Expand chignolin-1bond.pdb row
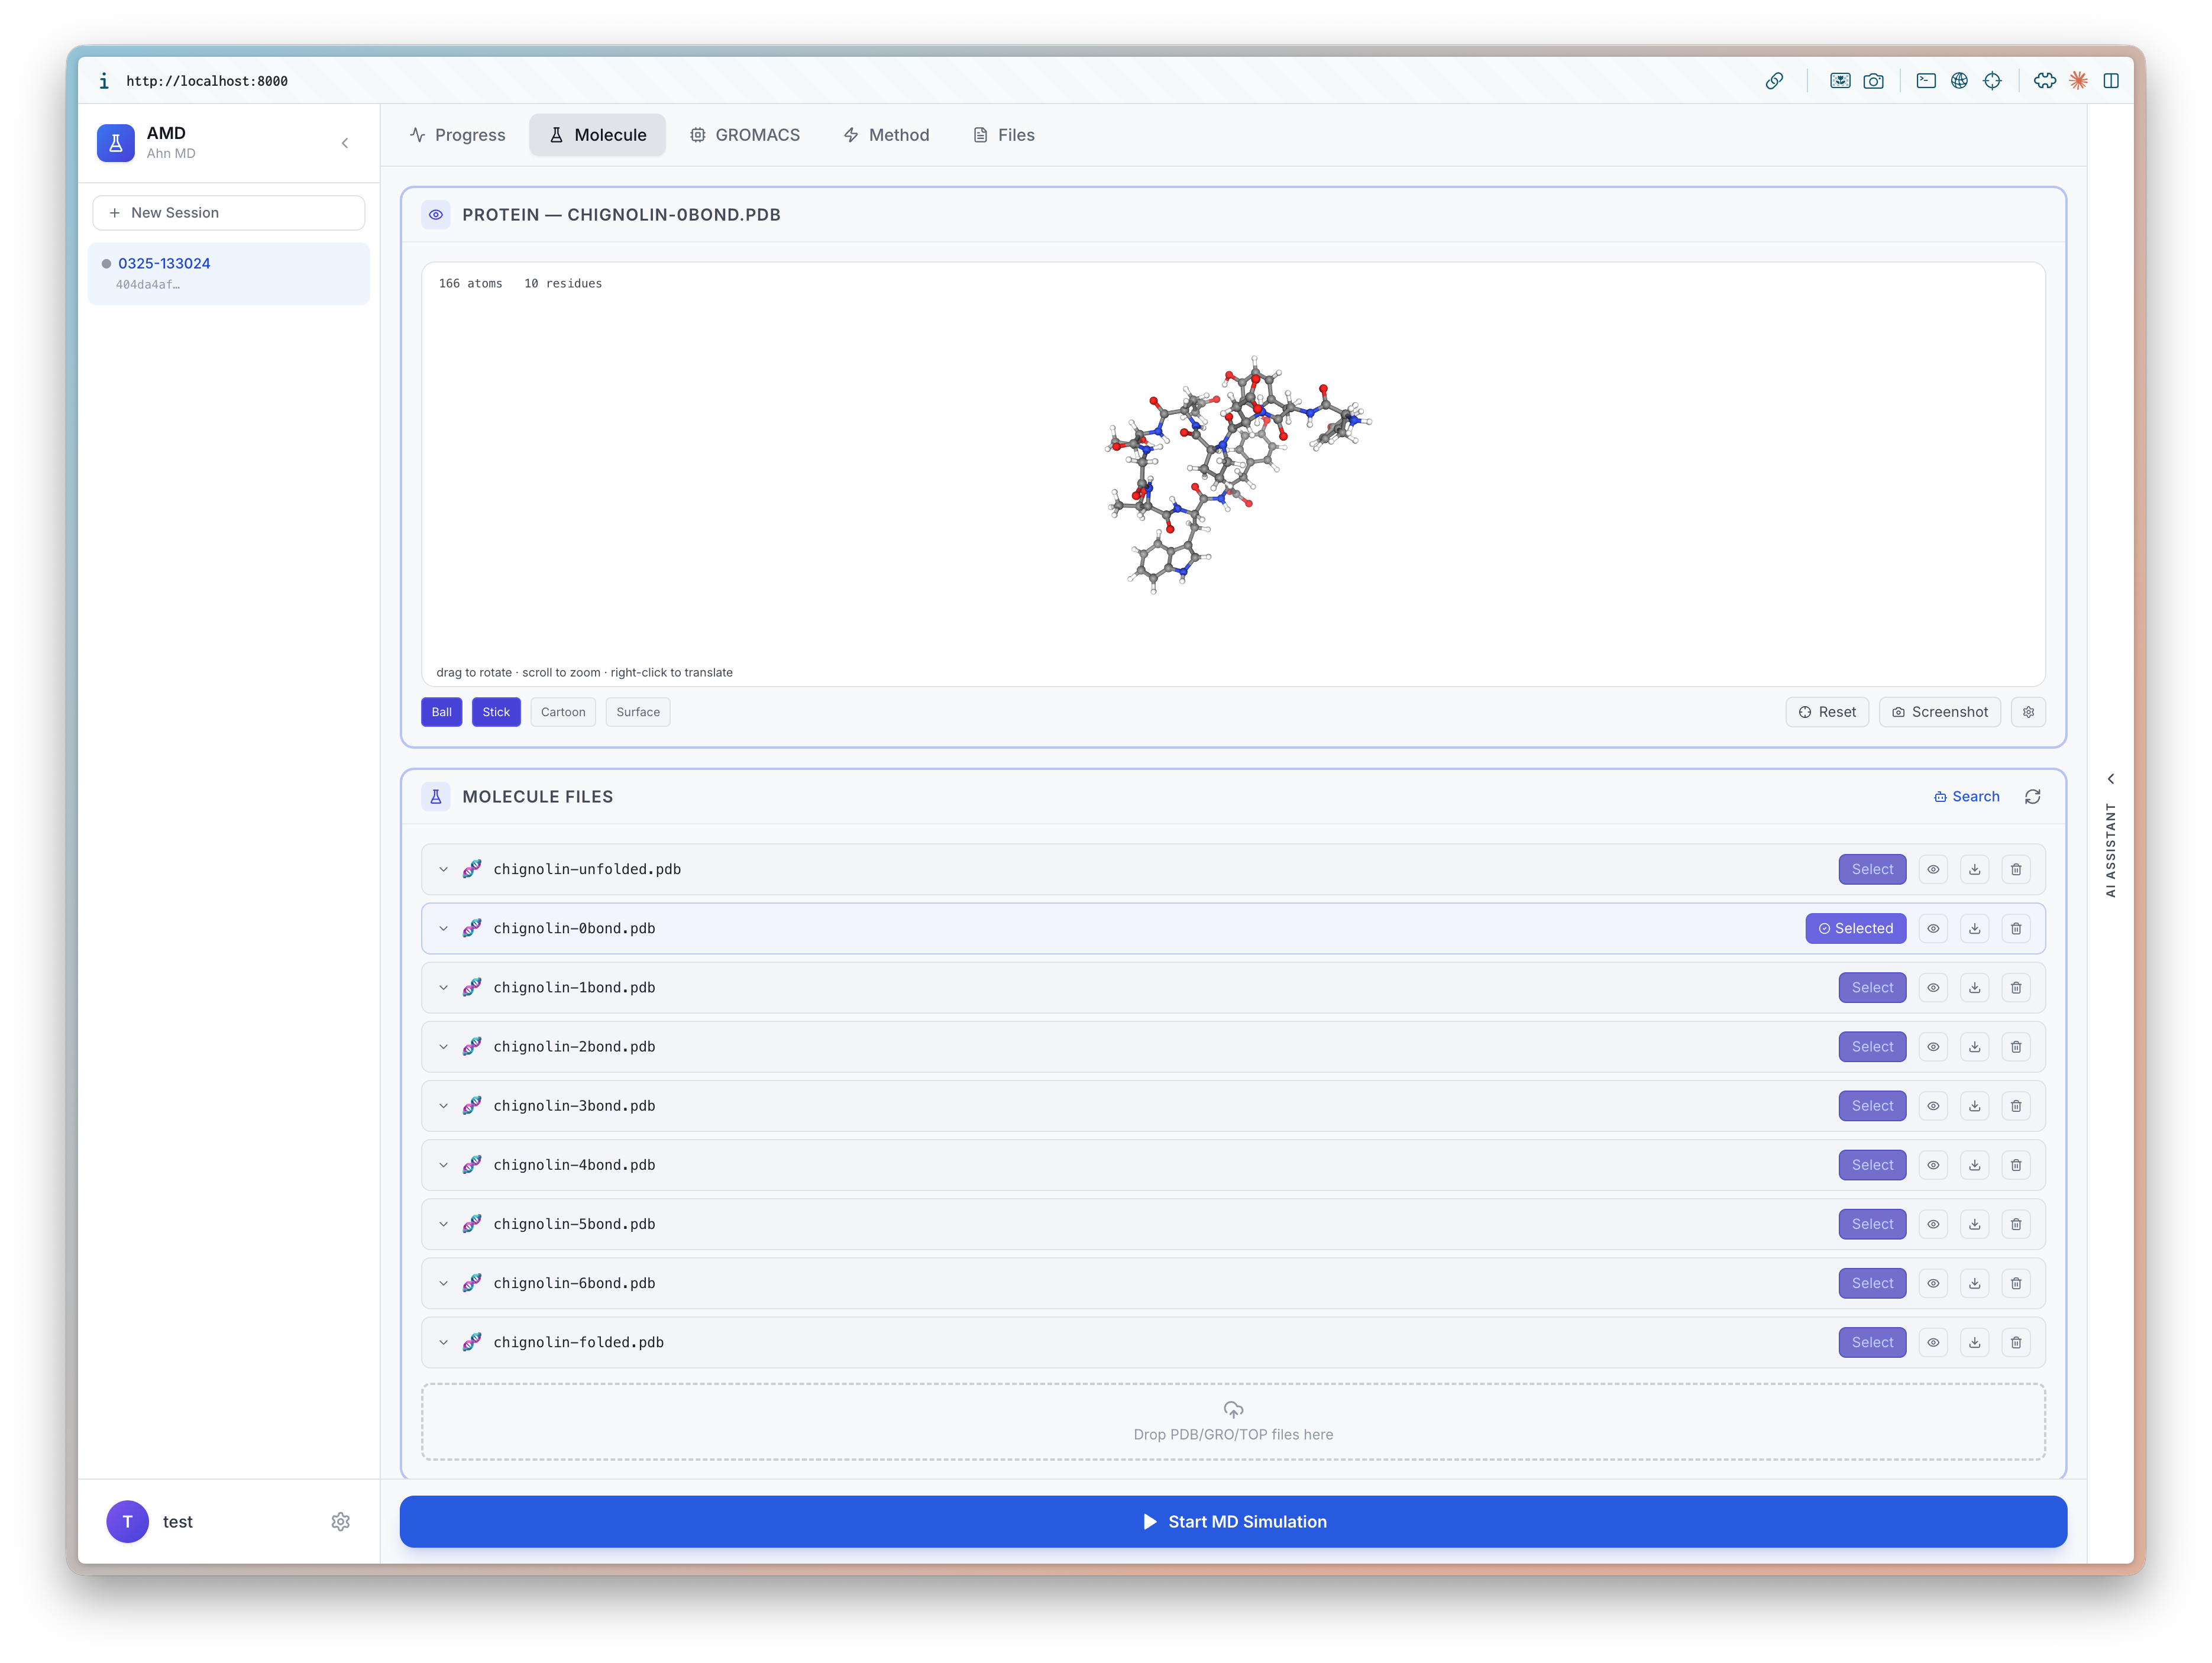Viewport: 2212px width, 1663px height. click(443, 987)
